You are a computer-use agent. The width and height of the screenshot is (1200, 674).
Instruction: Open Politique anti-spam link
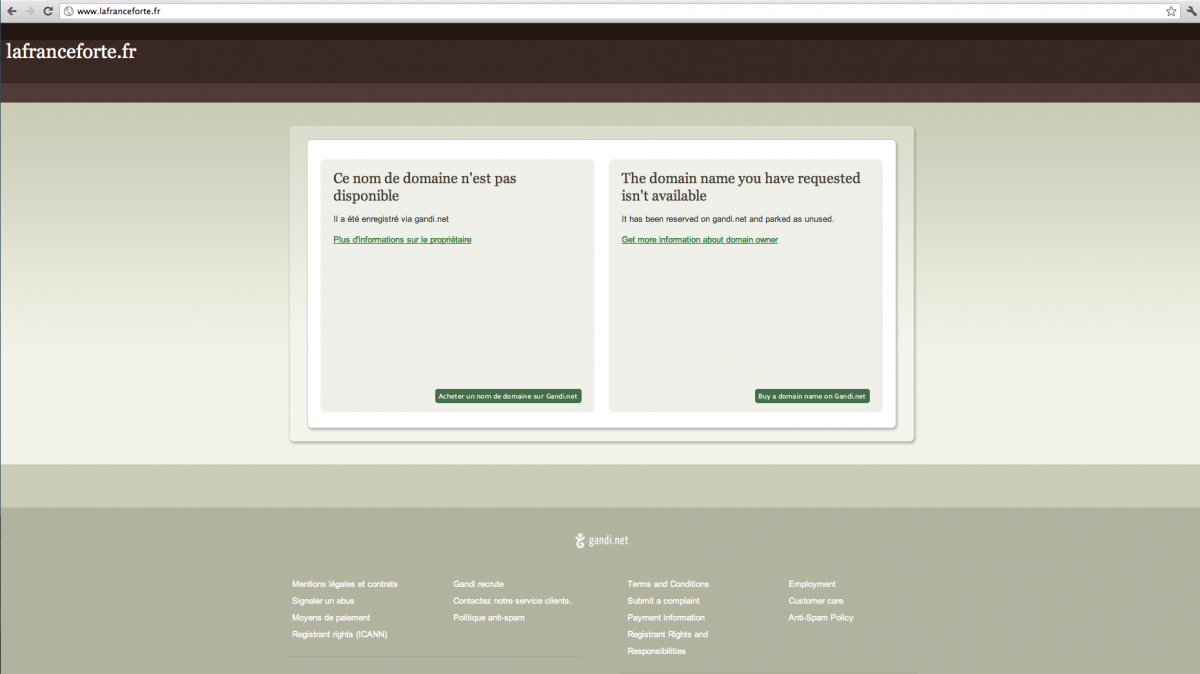(x=489, y=618)
